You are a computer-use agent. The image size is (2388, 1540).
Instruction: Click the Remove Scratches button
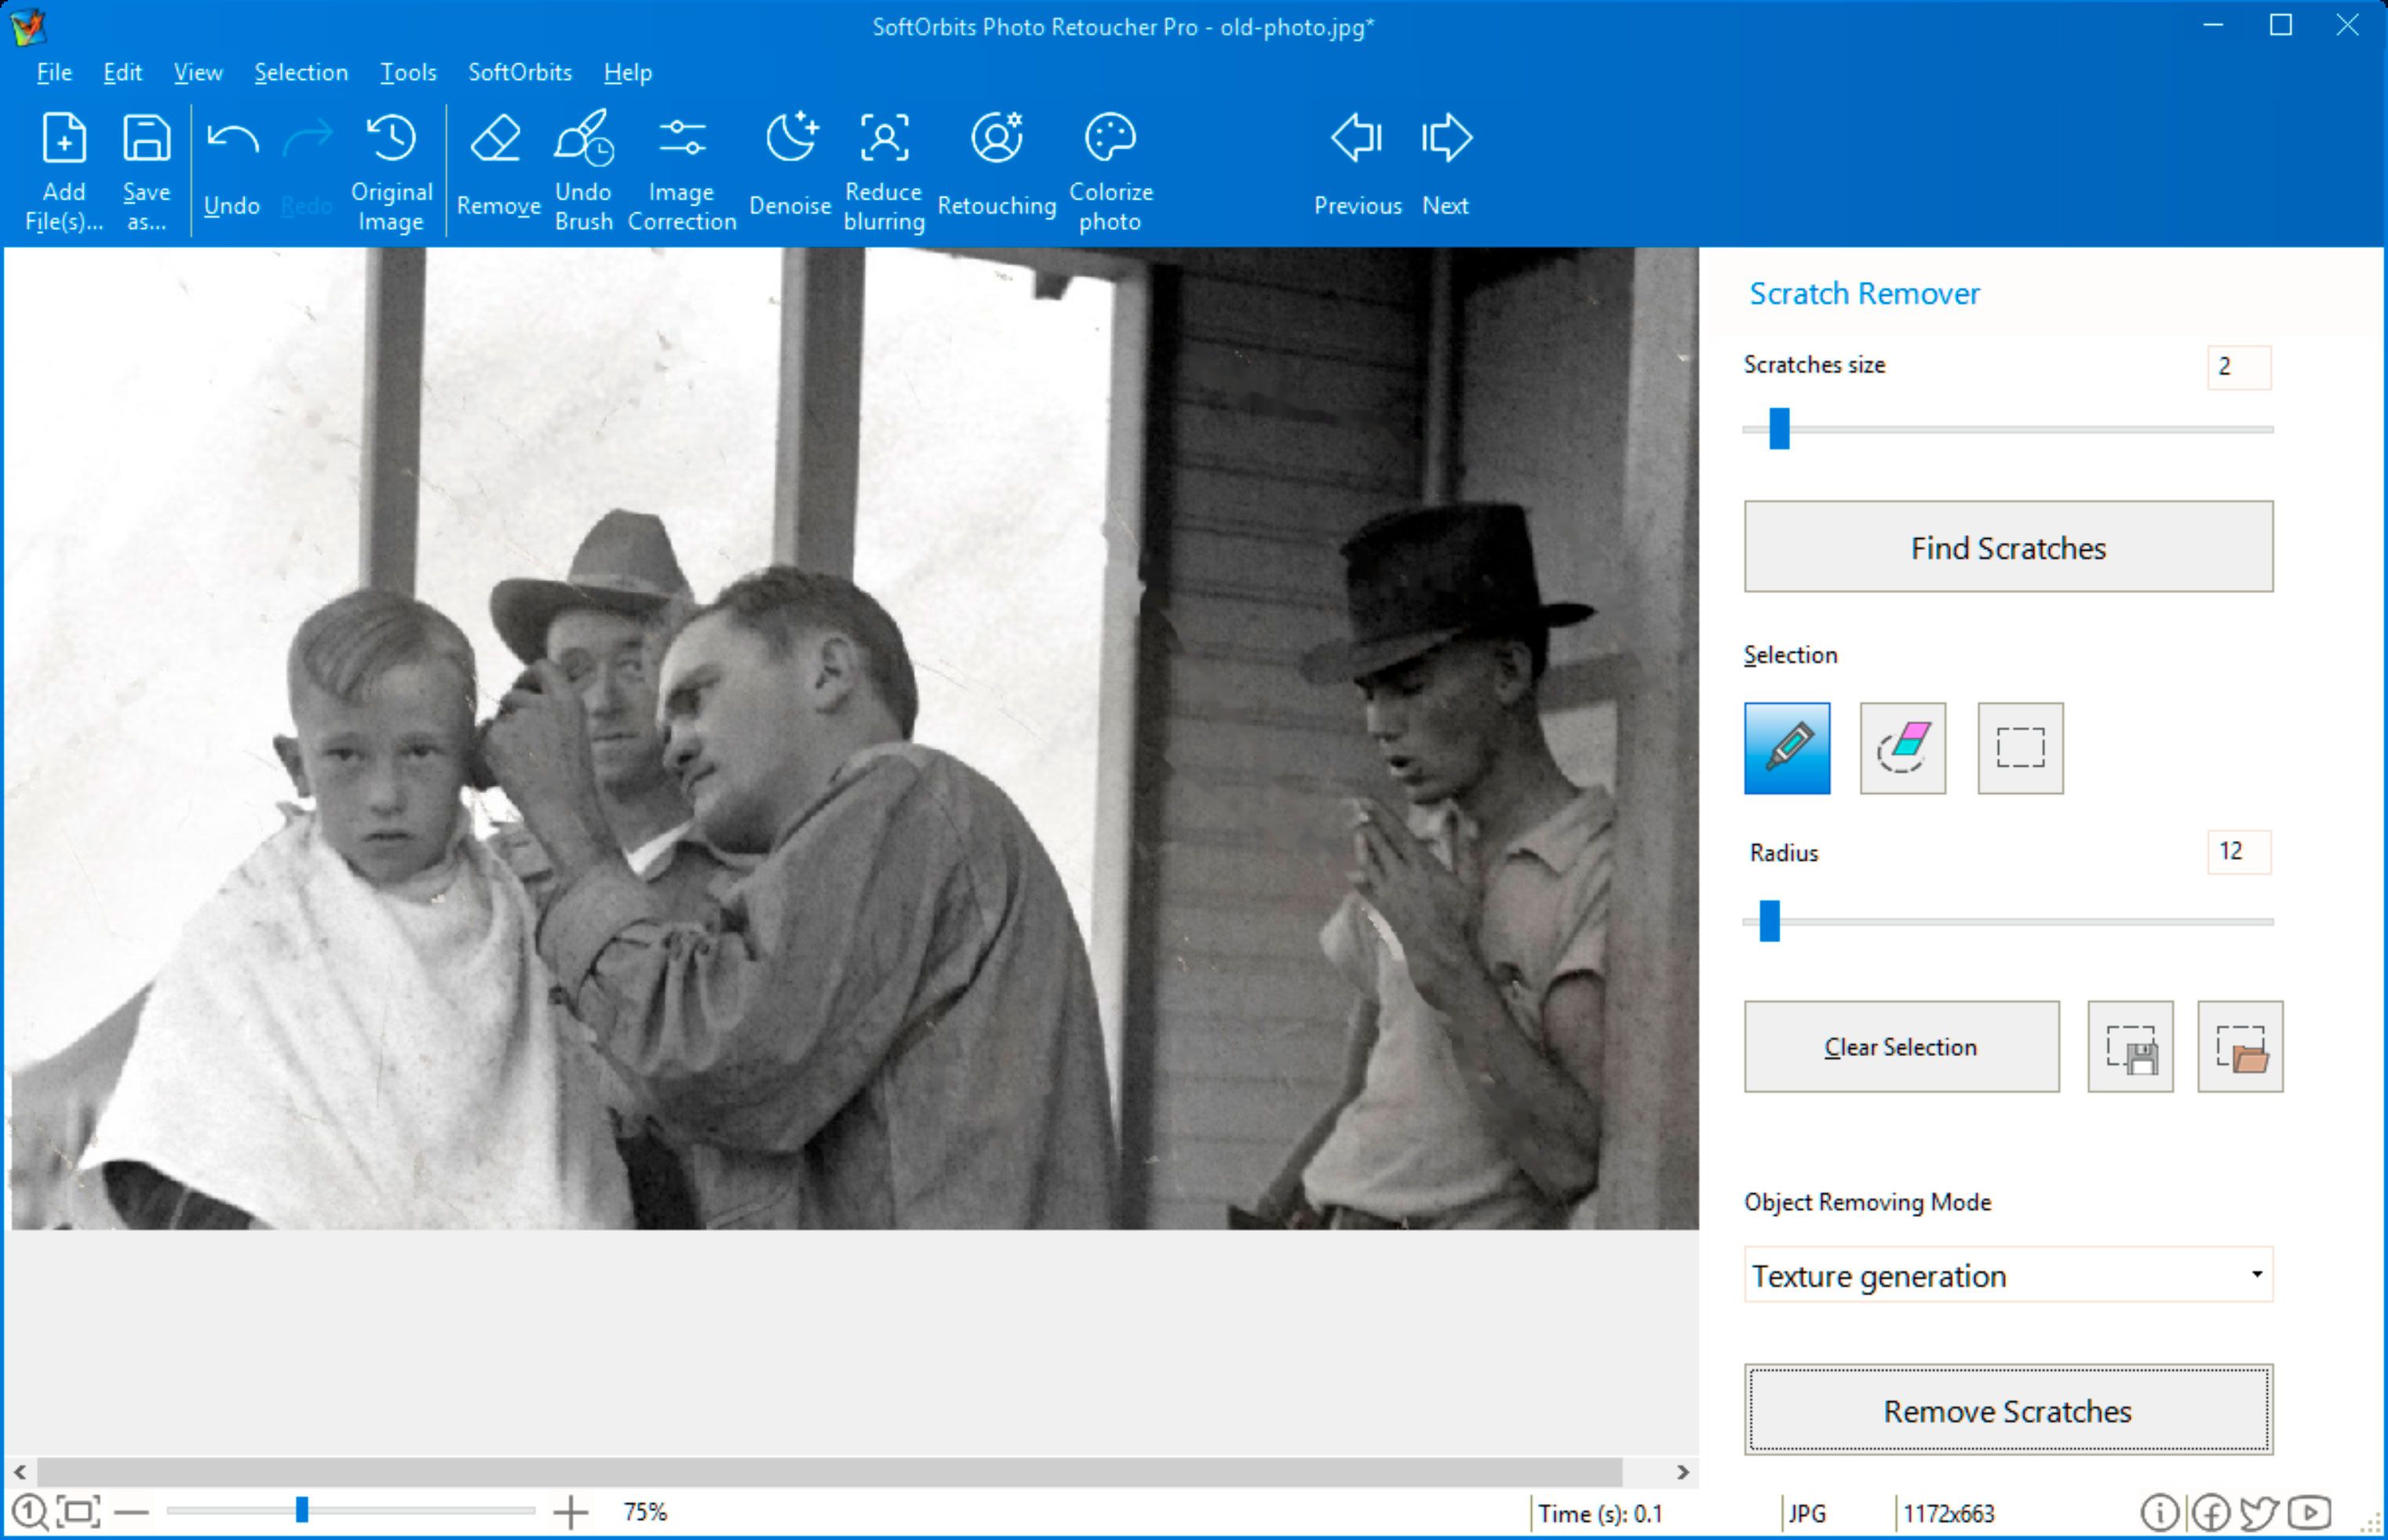click(2007, 1410)
